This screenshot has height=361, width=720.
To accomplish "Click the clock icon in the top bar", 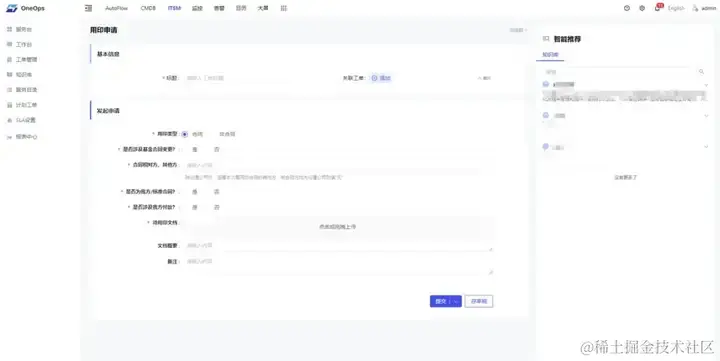I will point(627,8).
